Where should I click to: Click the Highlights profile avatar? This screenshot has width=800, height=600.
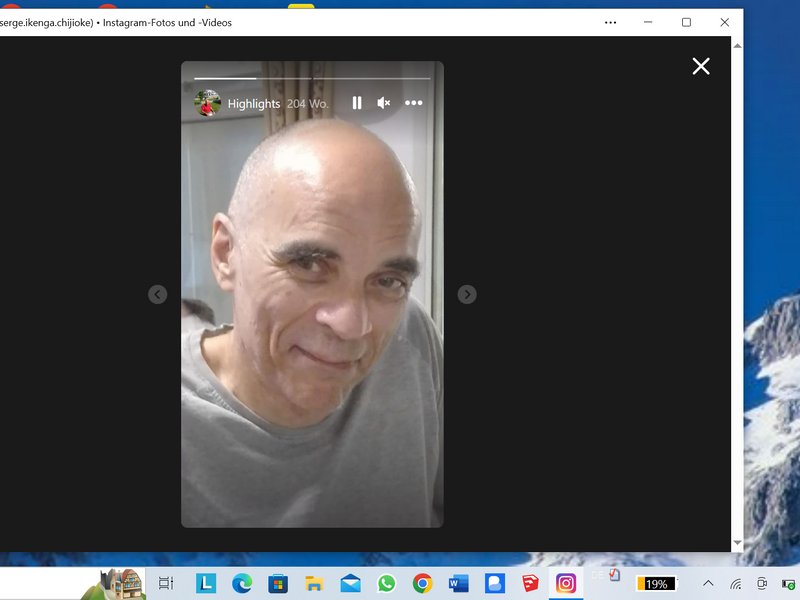(208, 103)
